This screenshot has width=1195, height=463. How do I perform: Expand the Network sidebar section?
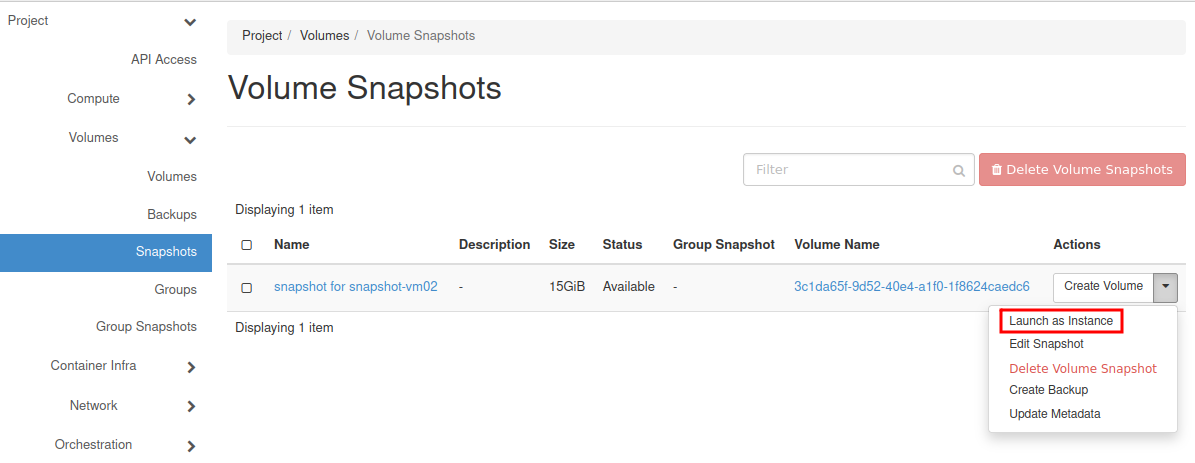point(190,407)
